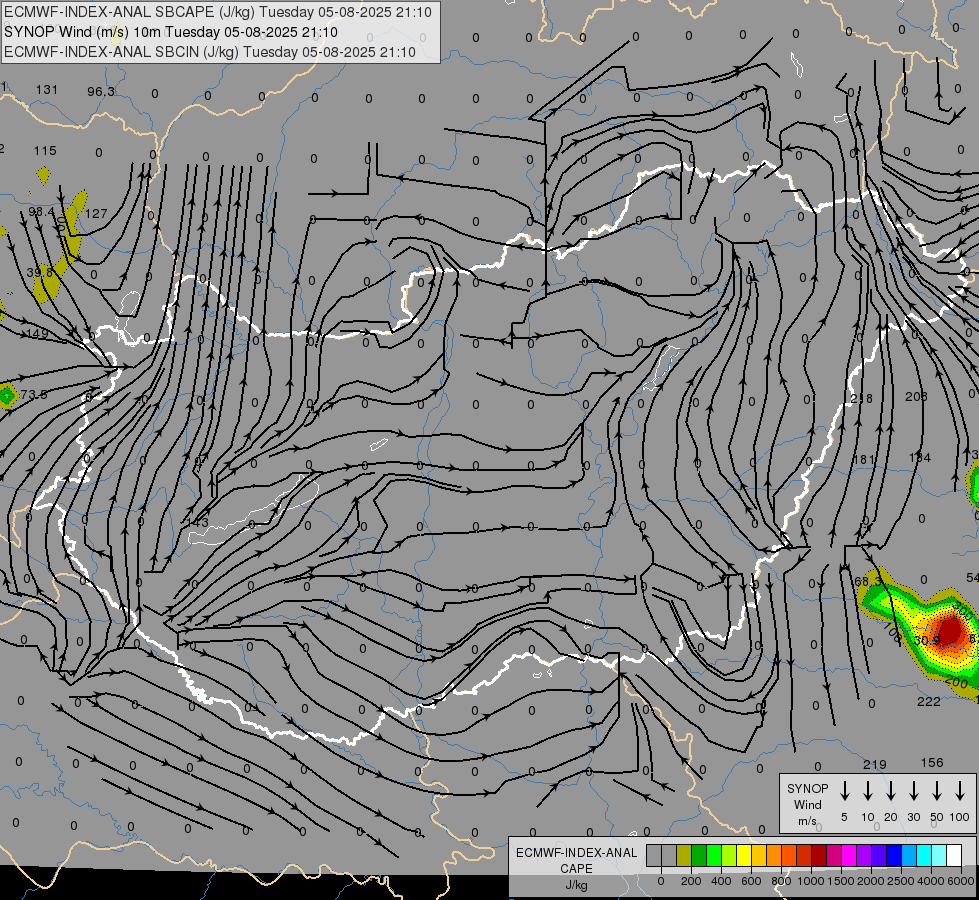Click the wind legend label 100

(960, 817)
